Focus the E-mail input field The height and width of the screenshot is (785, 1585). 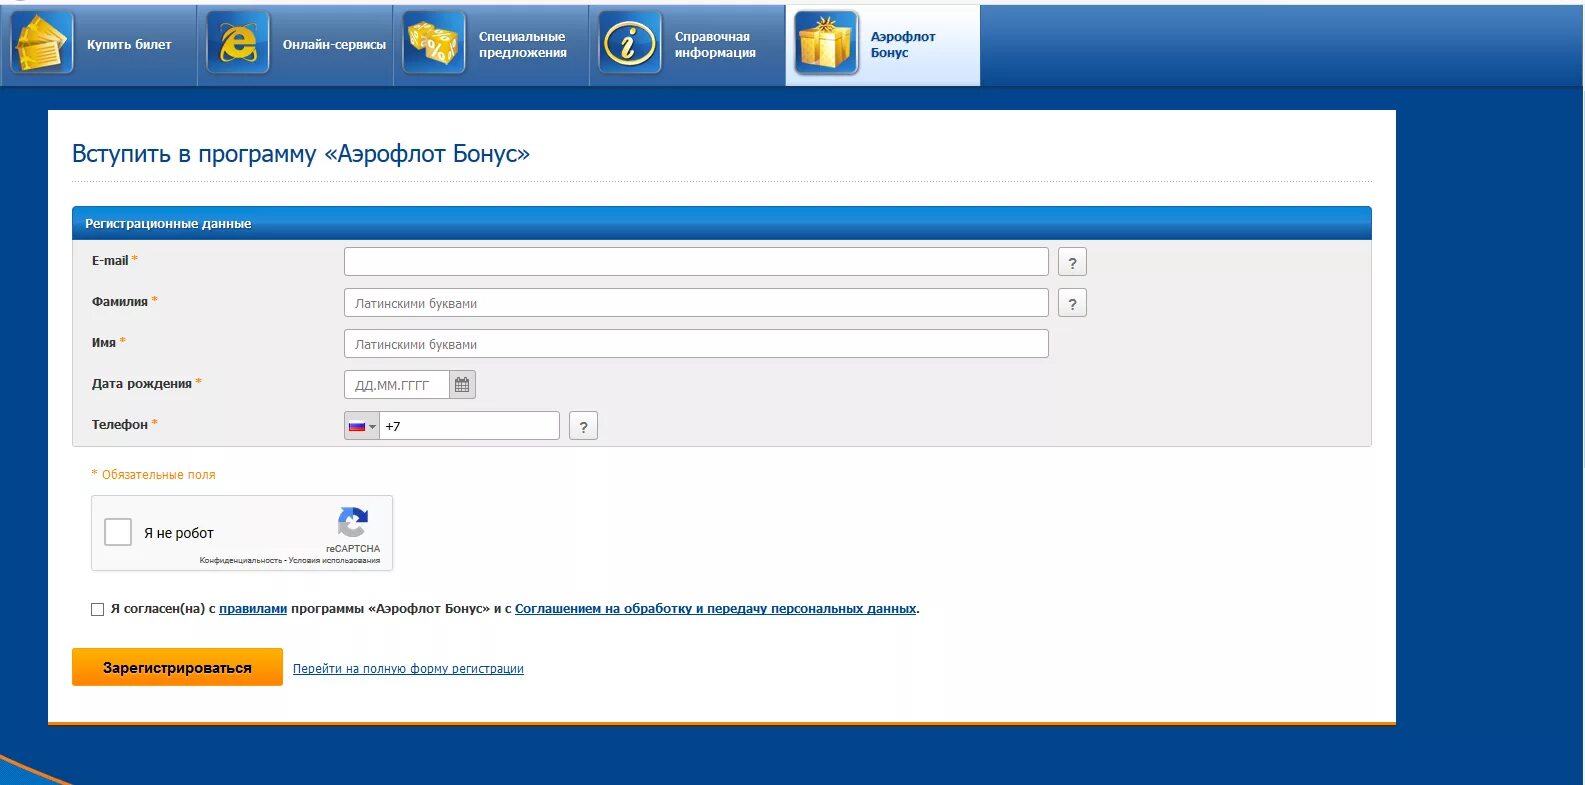click(696, 262)
